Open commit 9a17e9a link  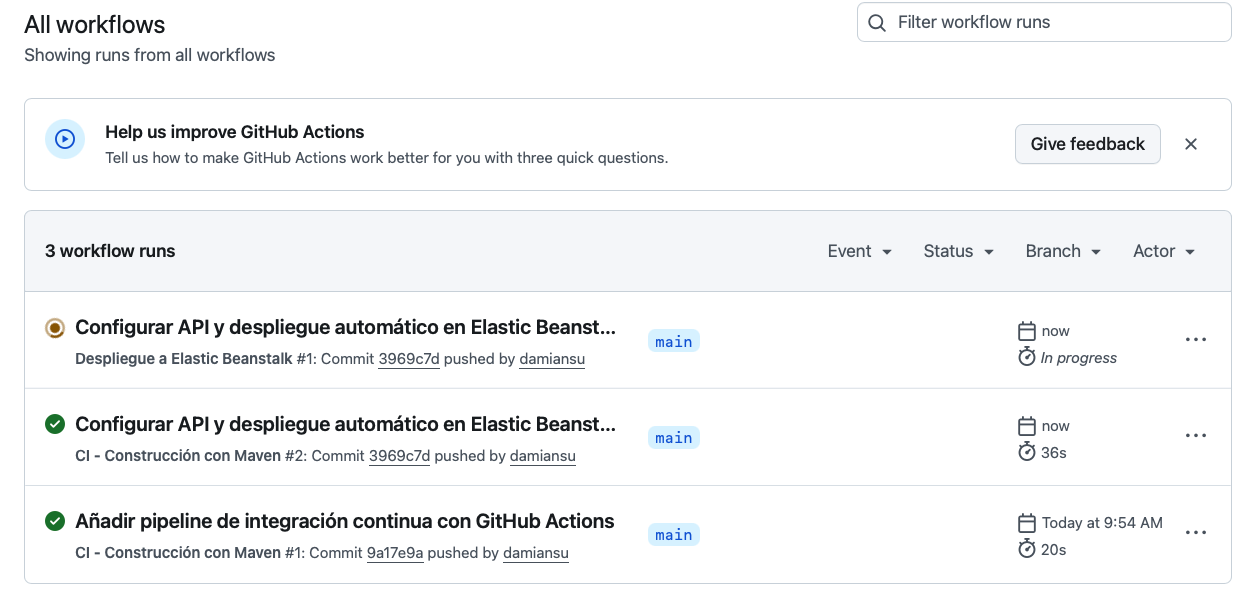395,553
